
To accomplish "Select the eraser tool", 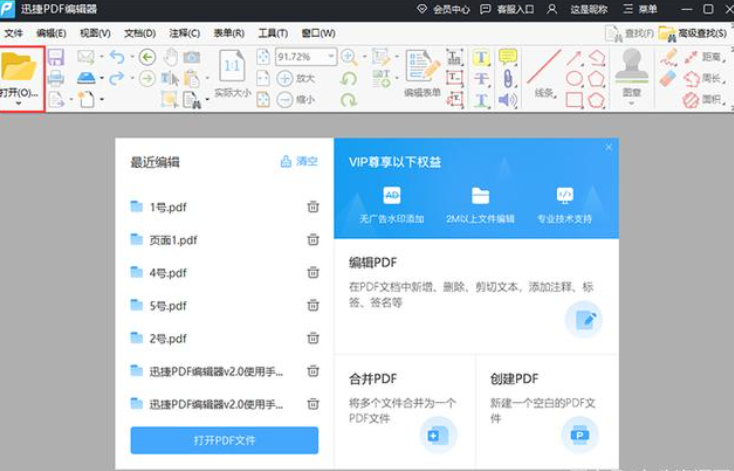I will click(x=668, y=78).
